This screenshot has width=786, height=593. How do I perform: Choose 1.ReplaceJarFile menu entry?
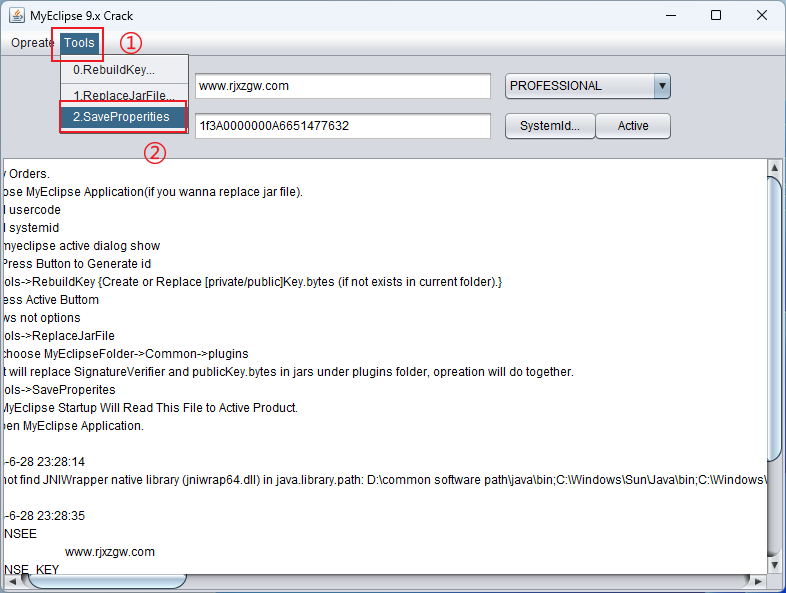pyautogui.click(x=124, y=94)
